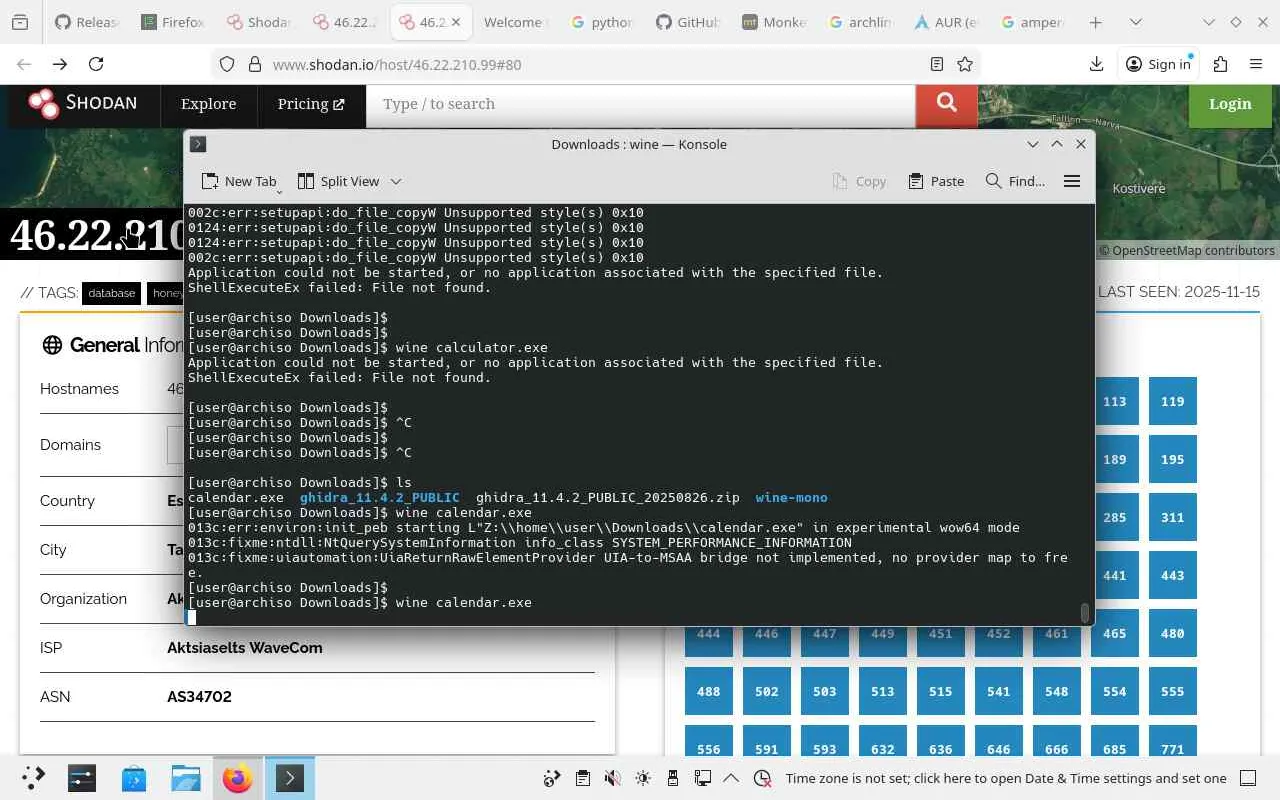Open Firefox tracking protection shield
Image resolution: width=1280 pixels, height=800 pixels.
click(227, 64)
